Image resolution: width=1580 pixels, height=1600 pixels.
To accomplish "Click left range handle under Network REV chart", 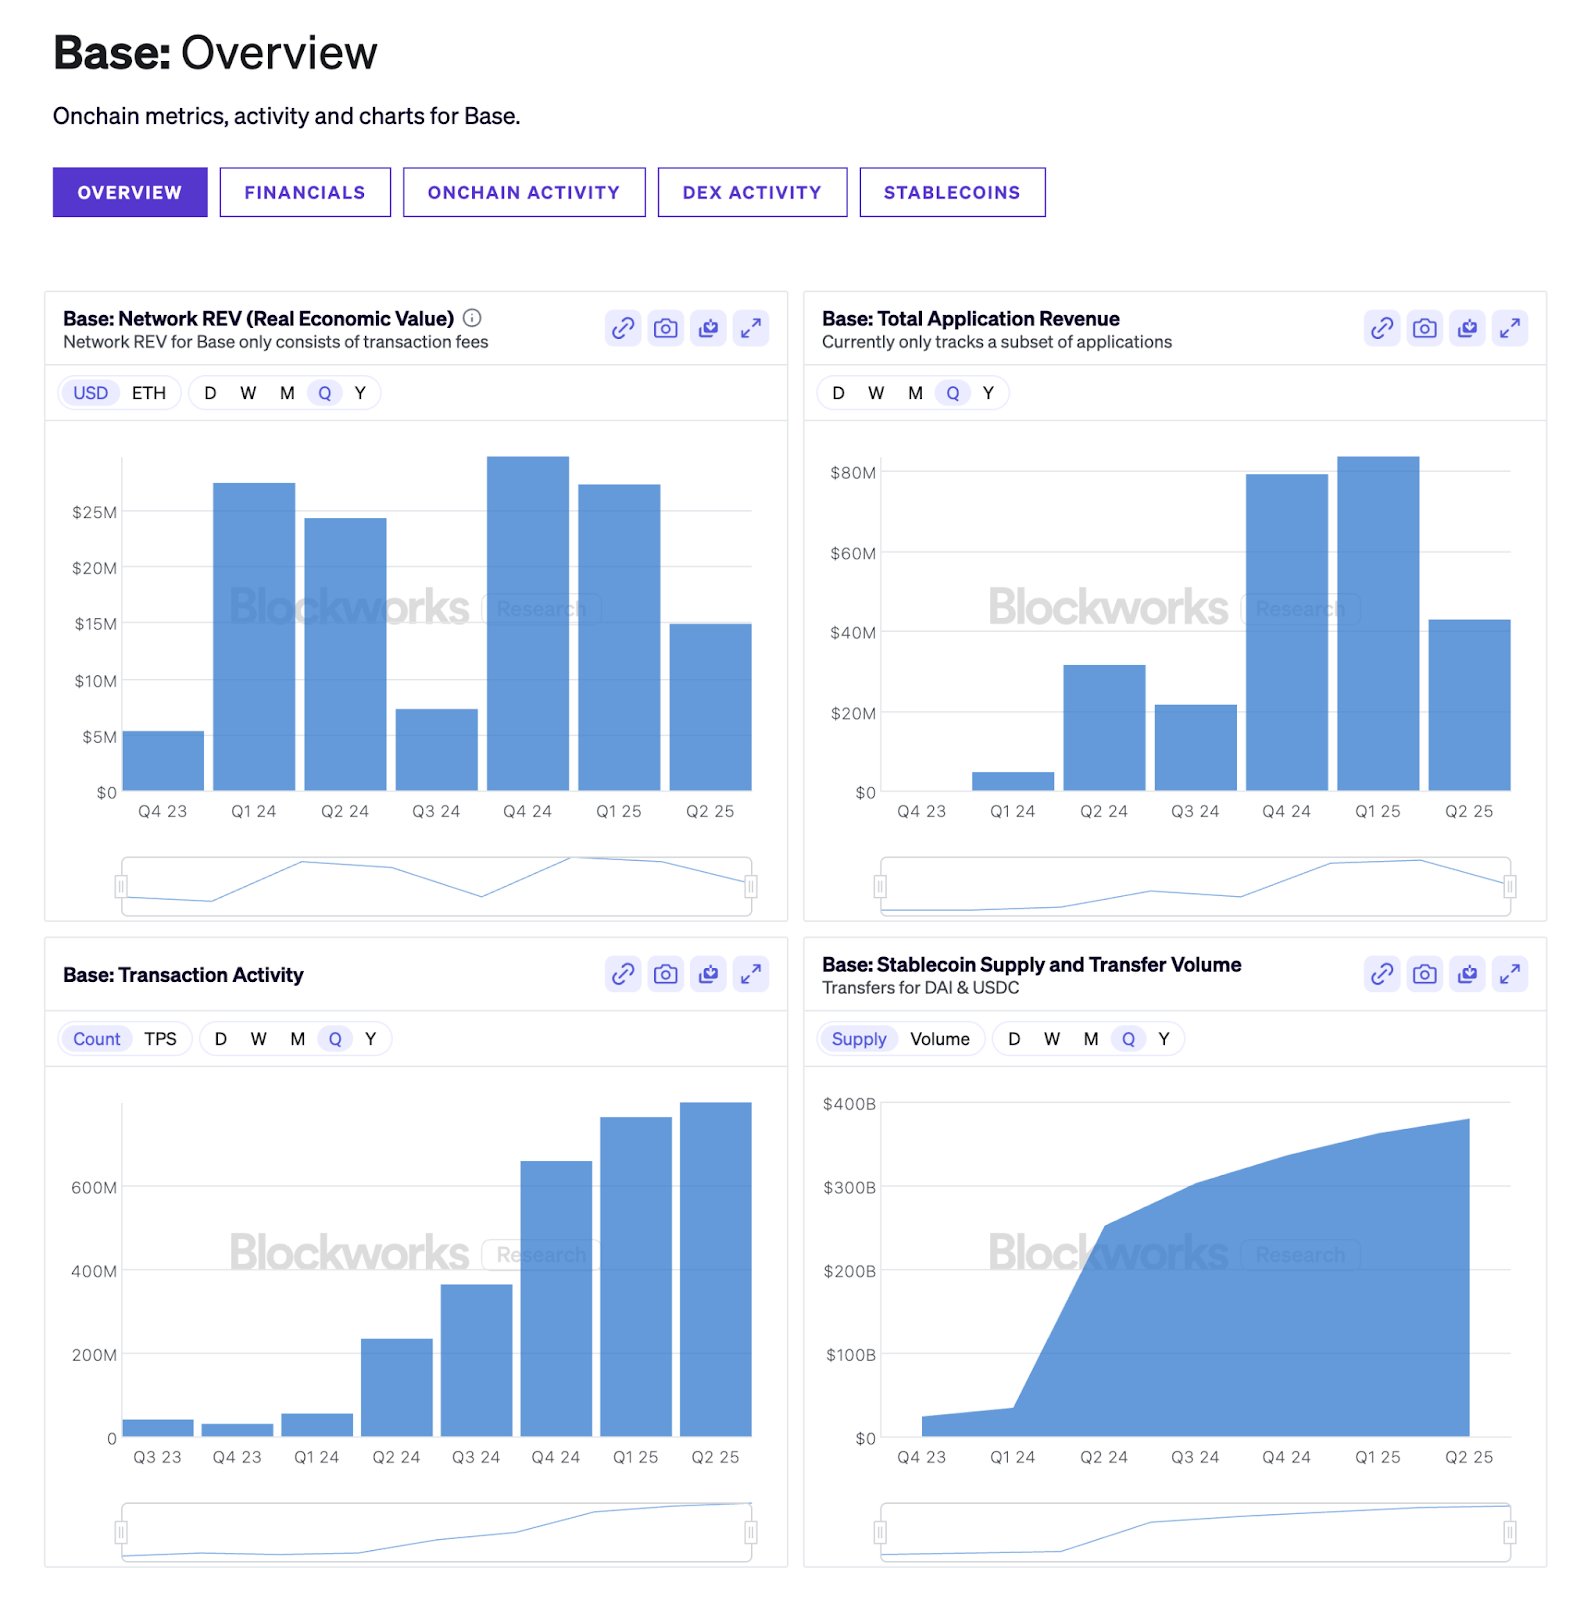I will [x=121, y=886].
